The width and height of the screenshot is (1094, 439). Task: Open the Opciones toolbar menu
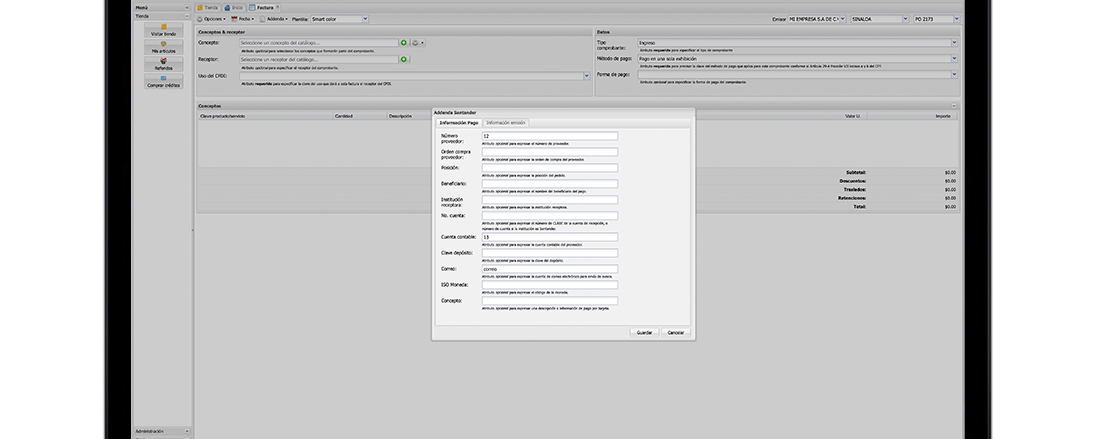(211, 19)
